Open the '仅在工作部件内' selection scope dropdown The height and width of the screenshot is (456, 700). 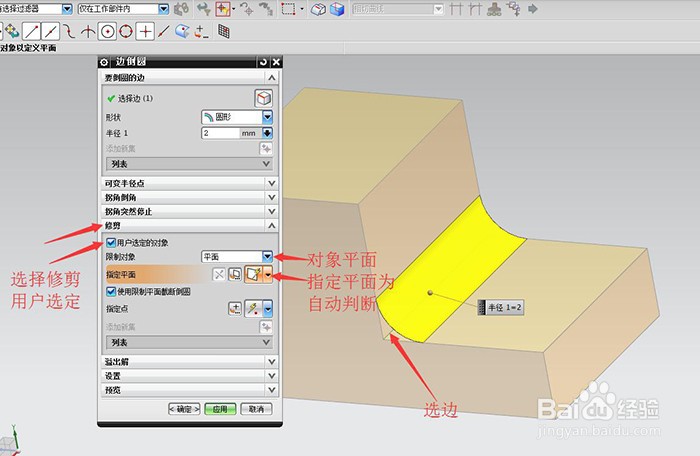coord(163,8)
